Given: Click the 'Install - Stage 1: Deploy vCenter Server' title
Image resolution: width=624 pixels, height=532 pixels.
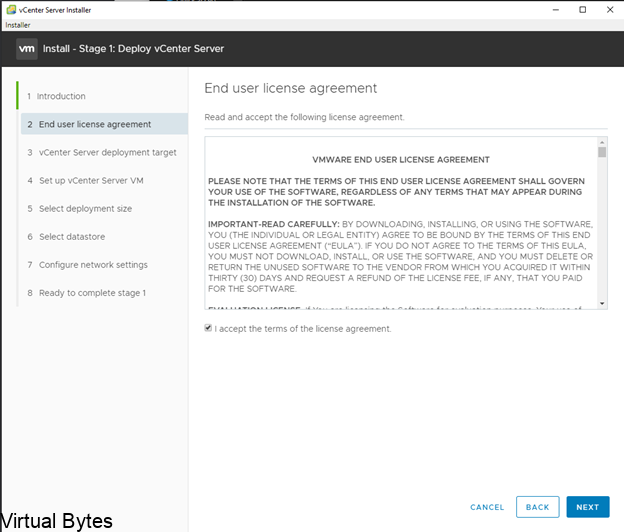Looking at the screenshot, I should point(133,49).
